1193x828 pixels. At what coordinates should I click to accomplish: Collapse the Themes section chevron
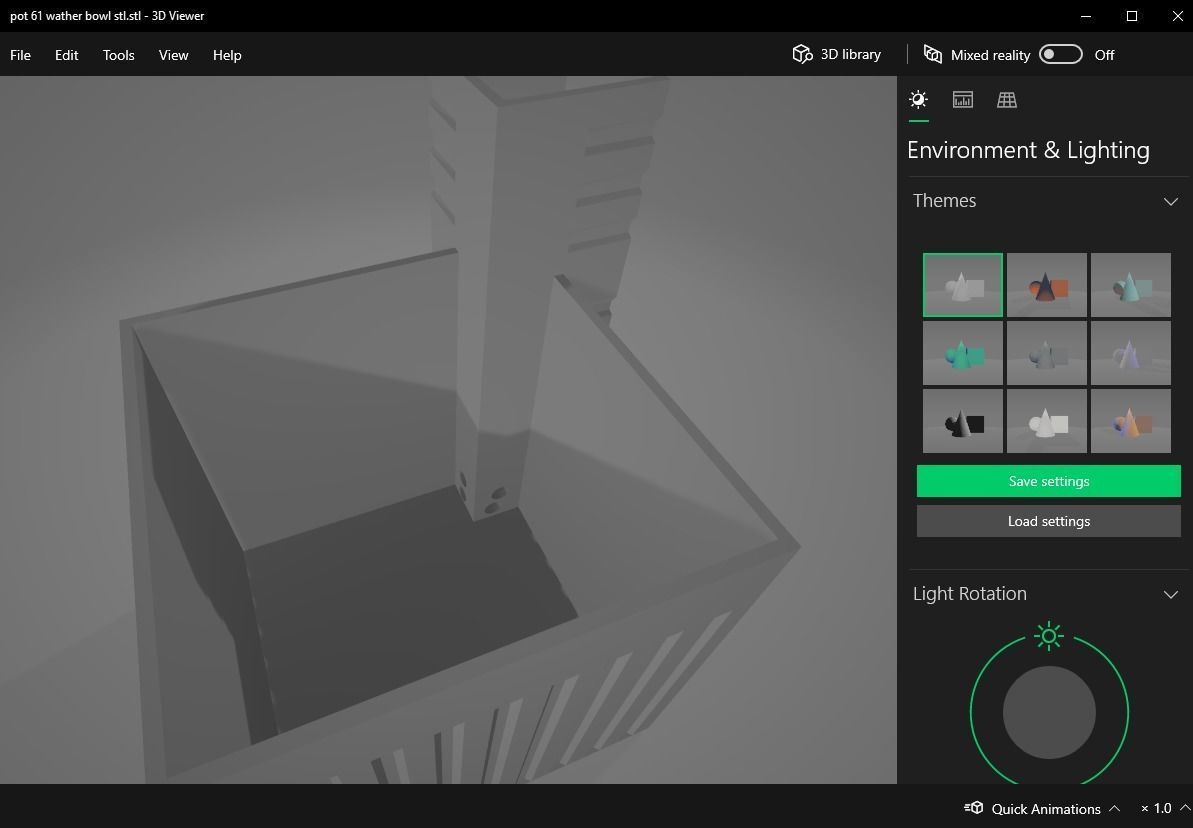coord(1171,202)
